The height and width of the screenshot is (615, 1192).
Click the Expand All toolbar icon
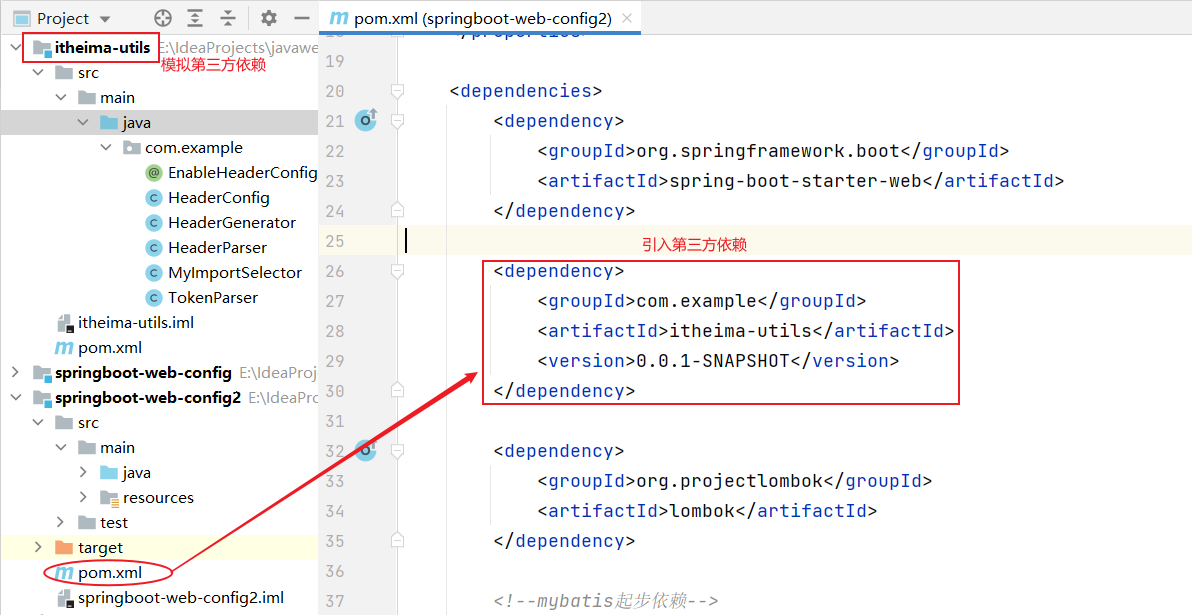coord(195,18)
